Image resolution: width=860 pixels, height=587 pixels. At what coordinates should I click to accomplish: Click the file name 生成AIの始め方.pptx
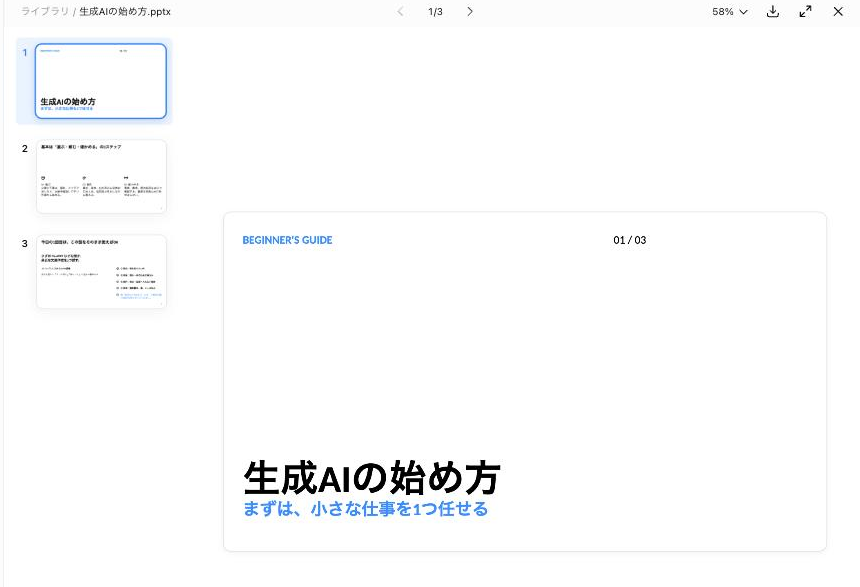coord(125,12)
